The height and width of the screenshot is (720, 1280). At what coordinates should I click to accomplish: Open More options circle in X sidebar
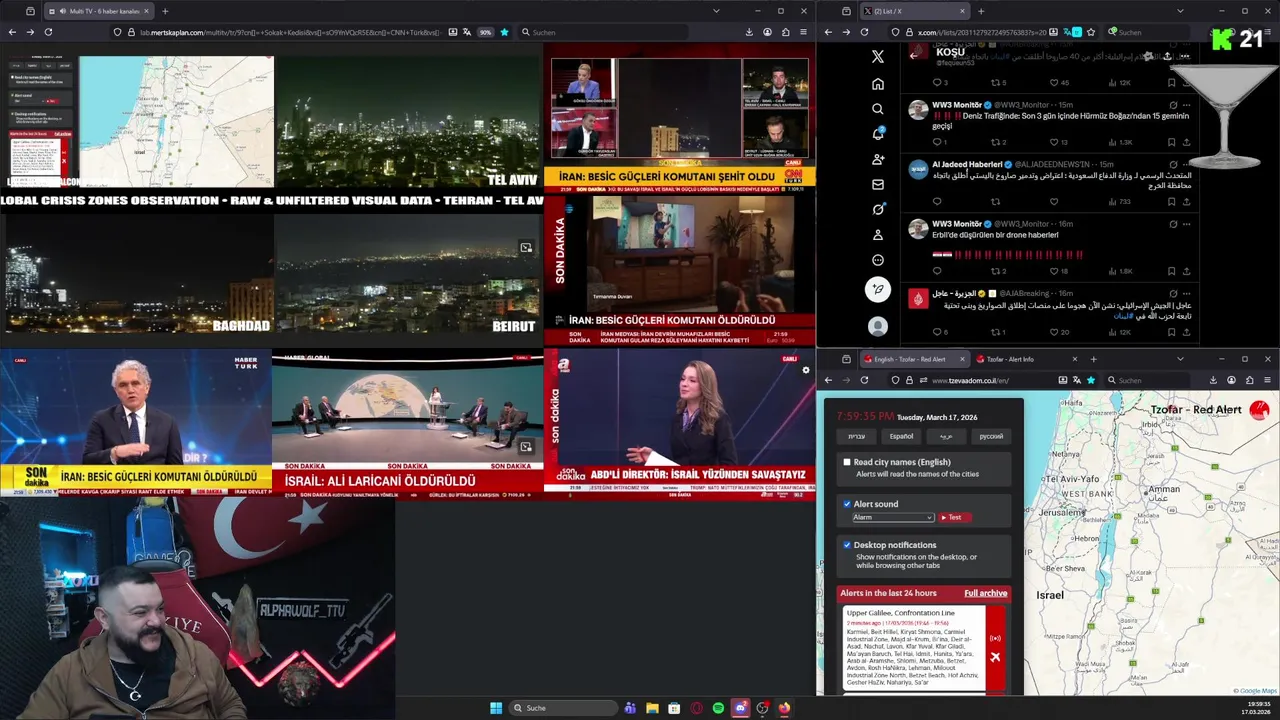(878, 260)
